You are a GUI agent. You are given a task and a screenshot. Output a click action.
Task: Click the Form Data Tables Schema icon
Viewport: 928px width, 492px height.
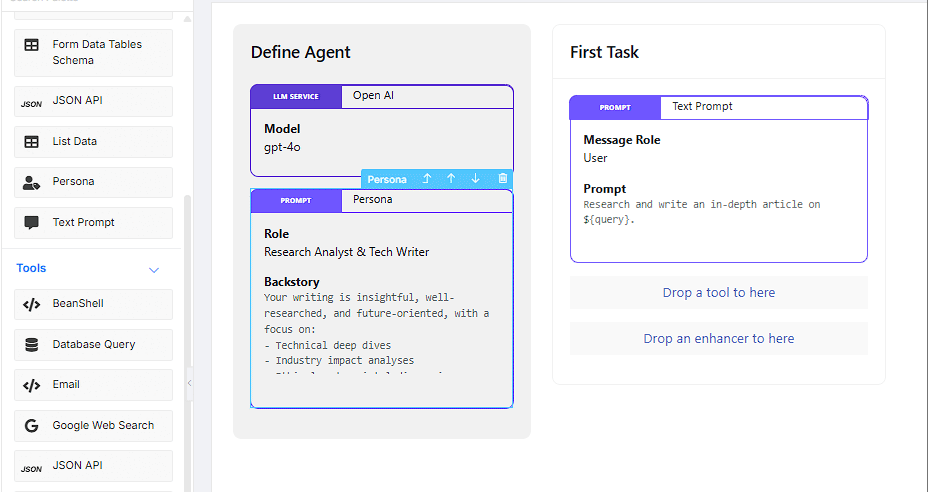32,45
